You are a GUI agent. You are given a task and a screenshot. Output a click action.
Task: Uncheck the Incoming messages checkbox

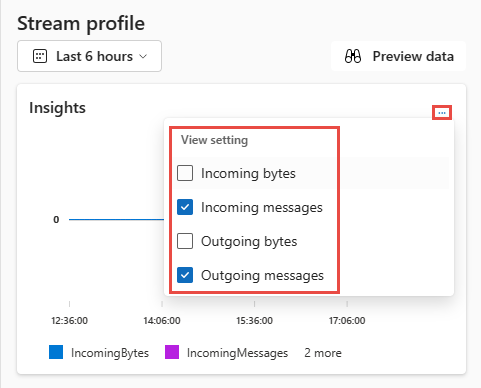coord(185,207)
